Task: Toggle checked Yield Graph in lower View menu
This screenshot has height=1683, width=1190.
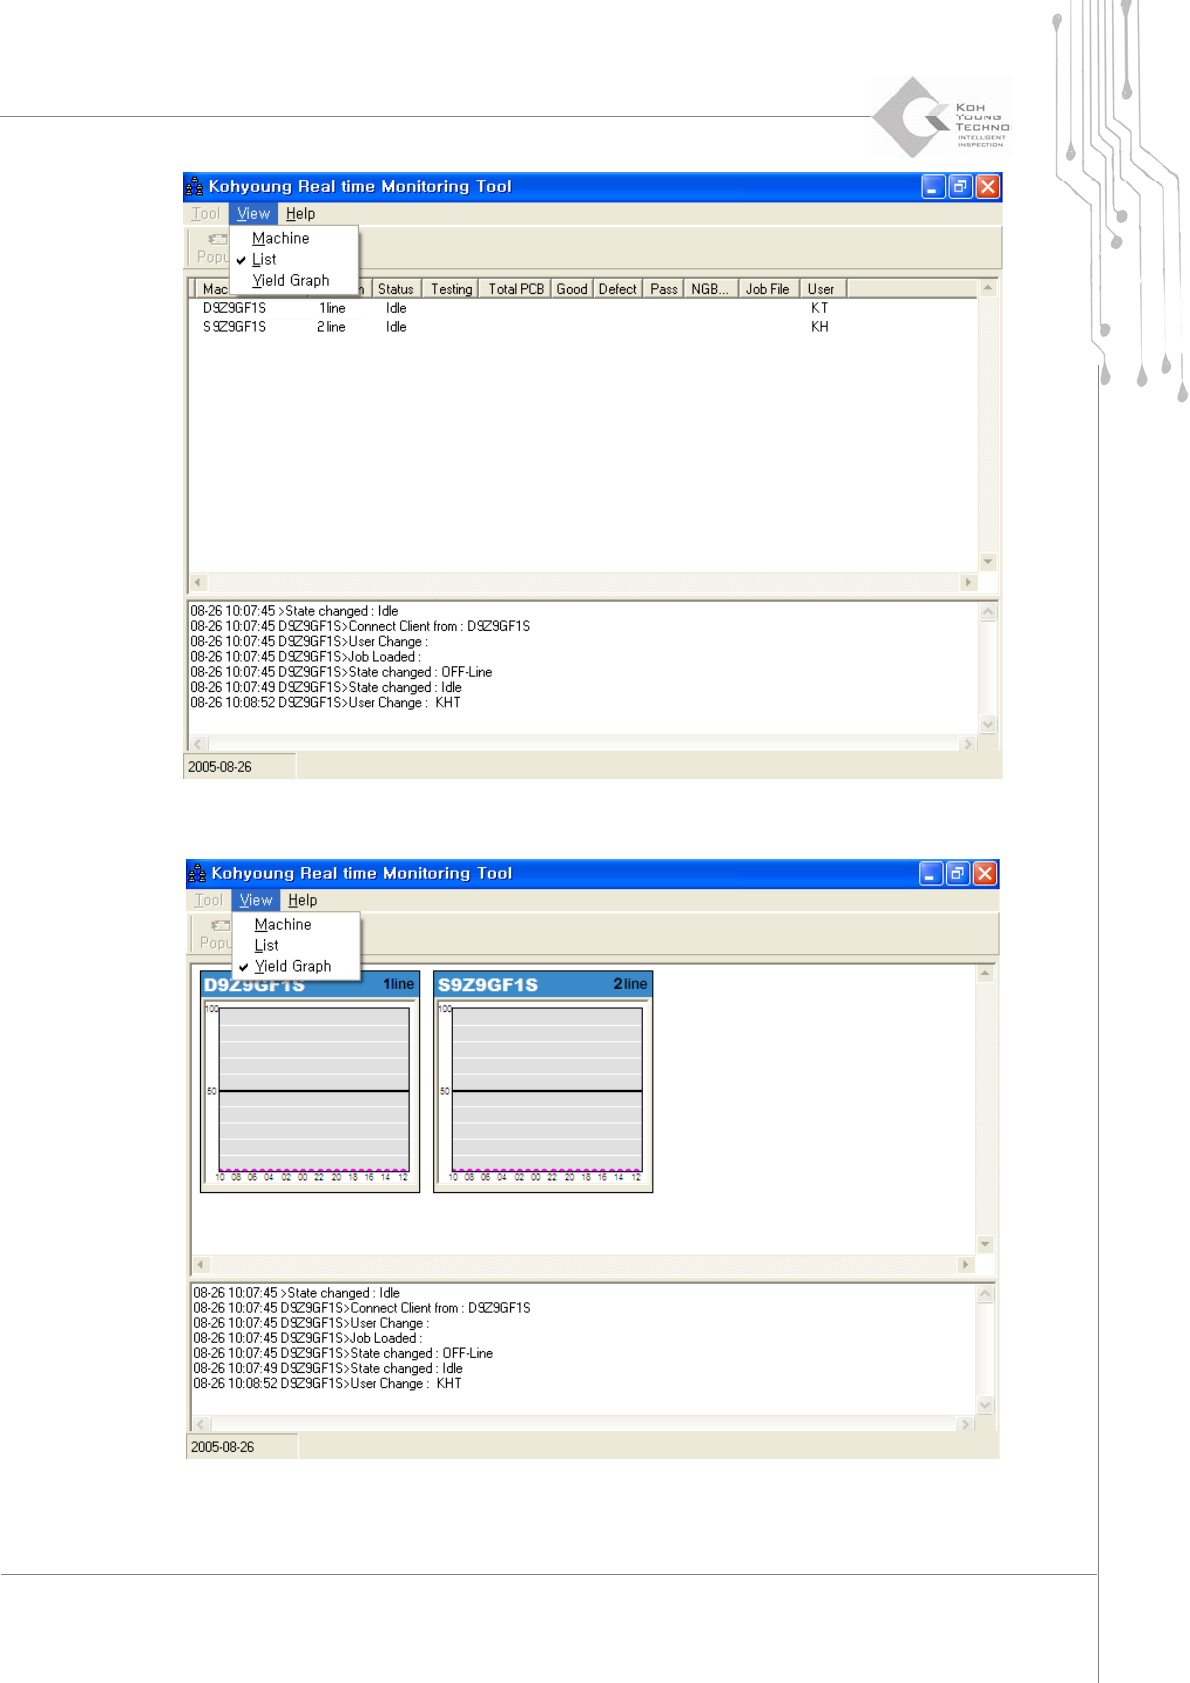Action: (x=293, y=966)
